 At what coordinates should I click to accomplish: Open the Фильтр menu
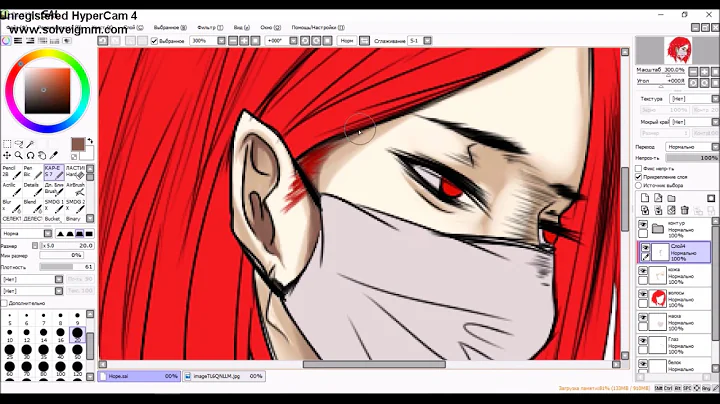[x=210, y=28]
